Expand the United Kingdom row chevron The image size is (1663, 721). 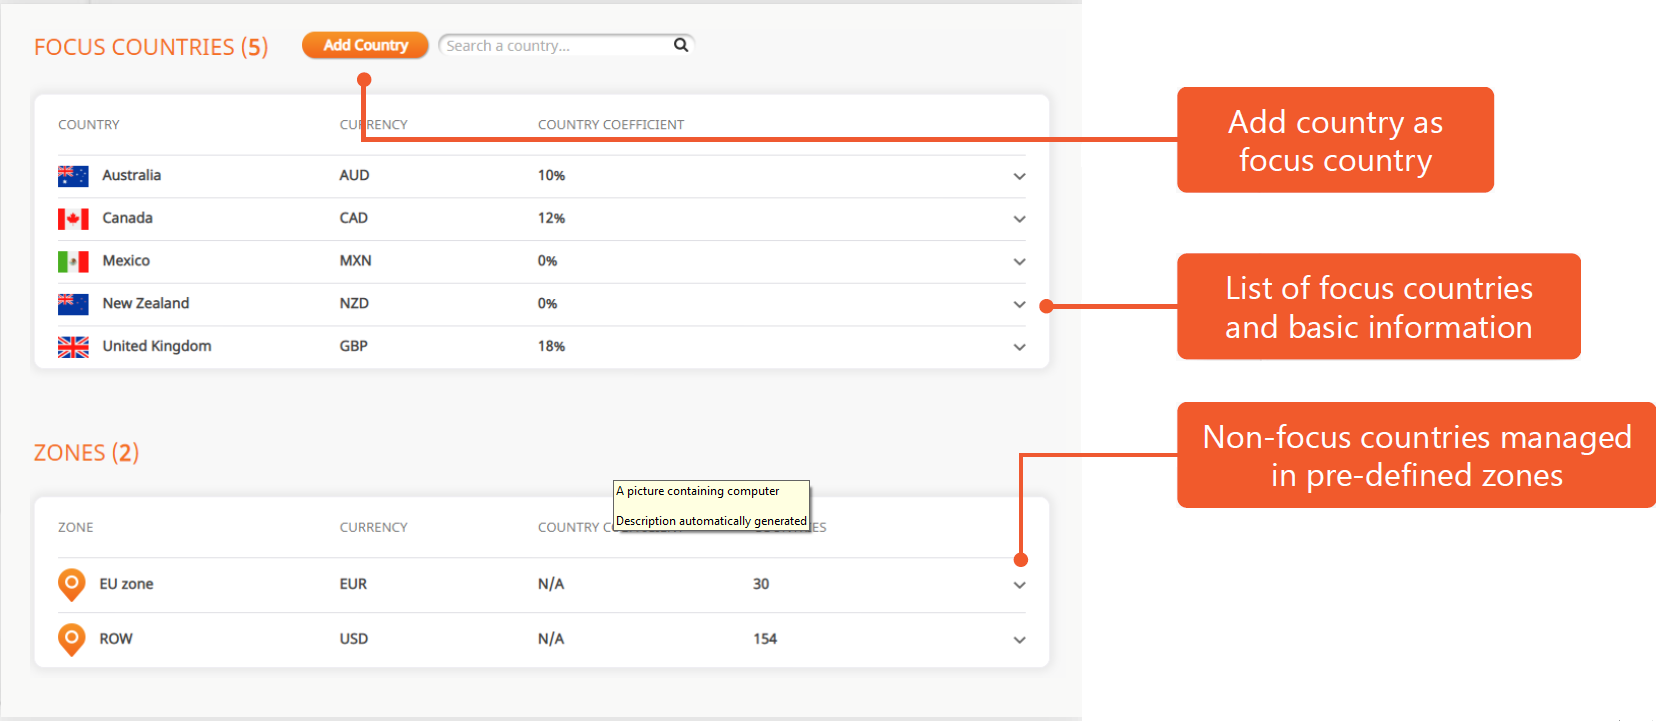pos(1019,348)
